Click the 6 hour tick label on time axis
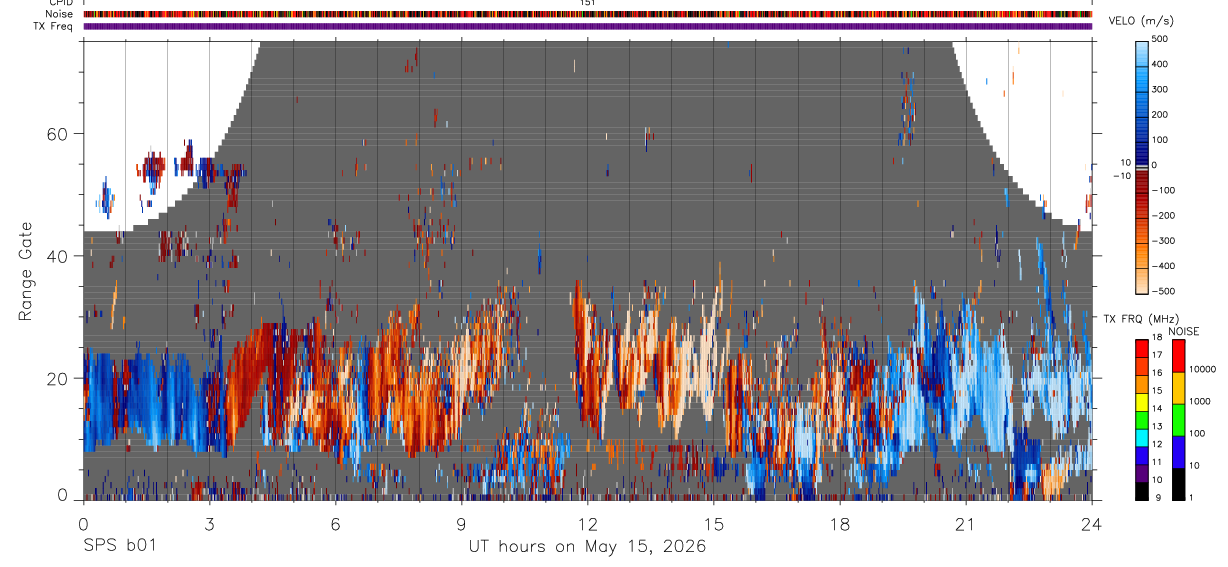 335,524
